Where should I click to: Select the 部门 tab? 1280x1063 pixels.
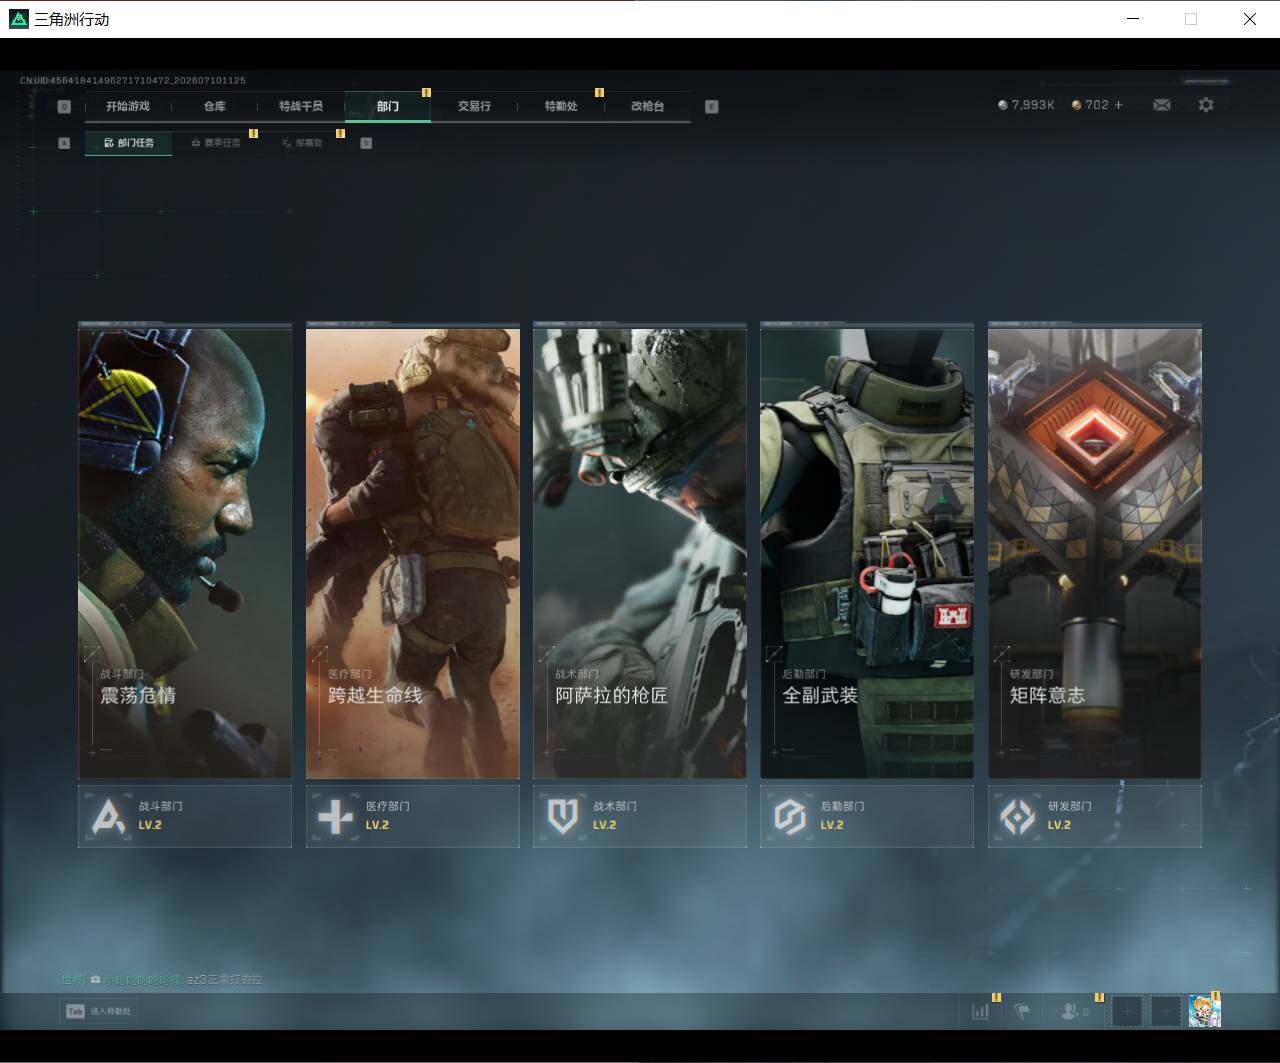tap(388, 106)
